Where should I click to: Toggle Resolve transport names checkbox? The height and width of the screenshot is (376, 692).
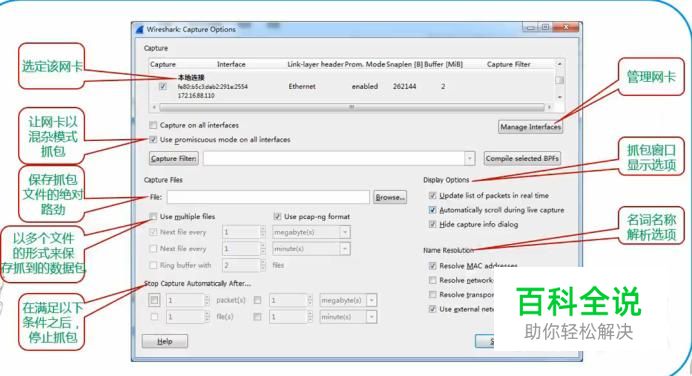[x=432, y=294]
